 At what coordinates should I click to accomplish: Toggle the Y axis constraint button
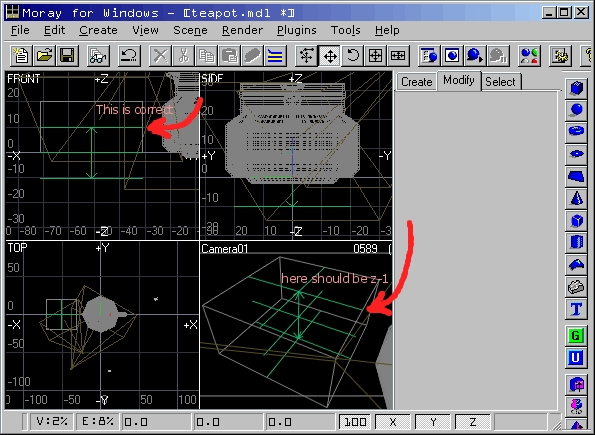433,422
